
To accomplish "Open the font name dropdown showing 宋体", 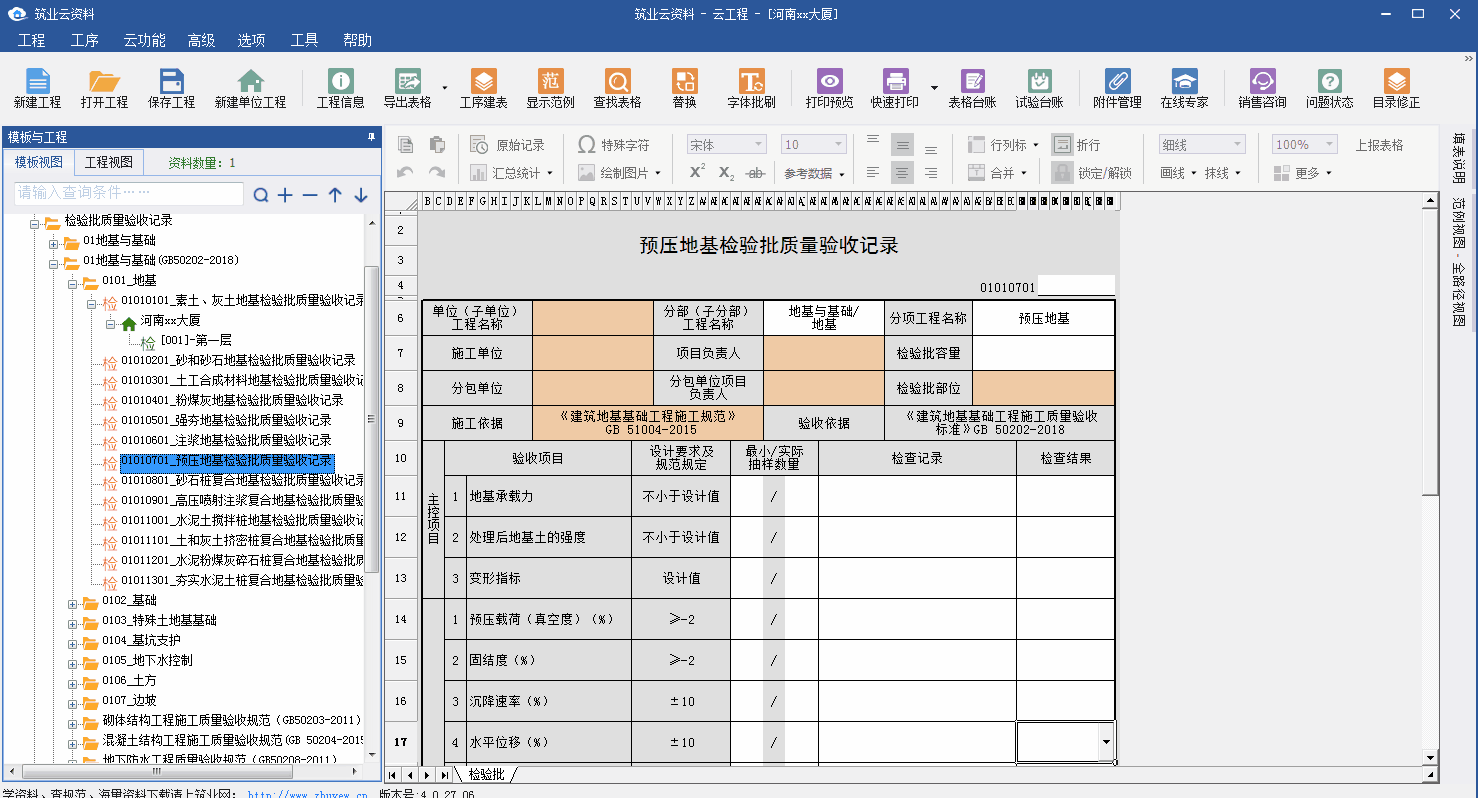I will [x=726, y=145].
